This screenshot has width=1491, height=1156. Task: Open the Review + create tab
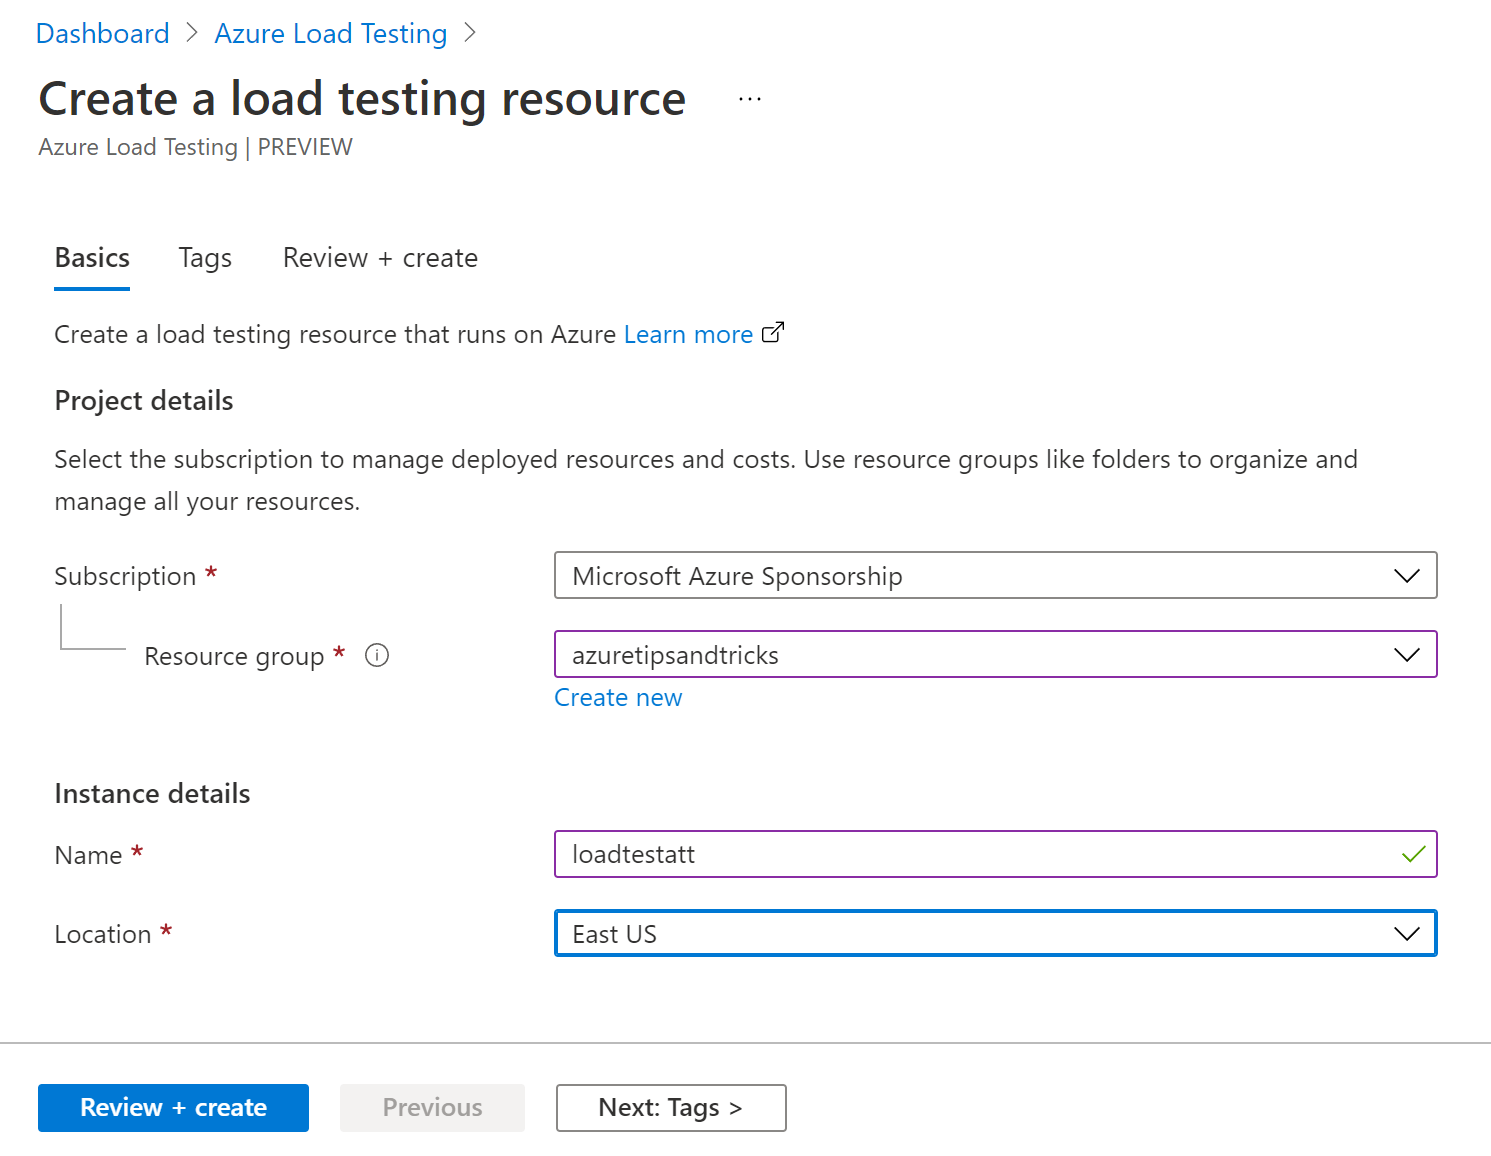(x=380, y=258)
